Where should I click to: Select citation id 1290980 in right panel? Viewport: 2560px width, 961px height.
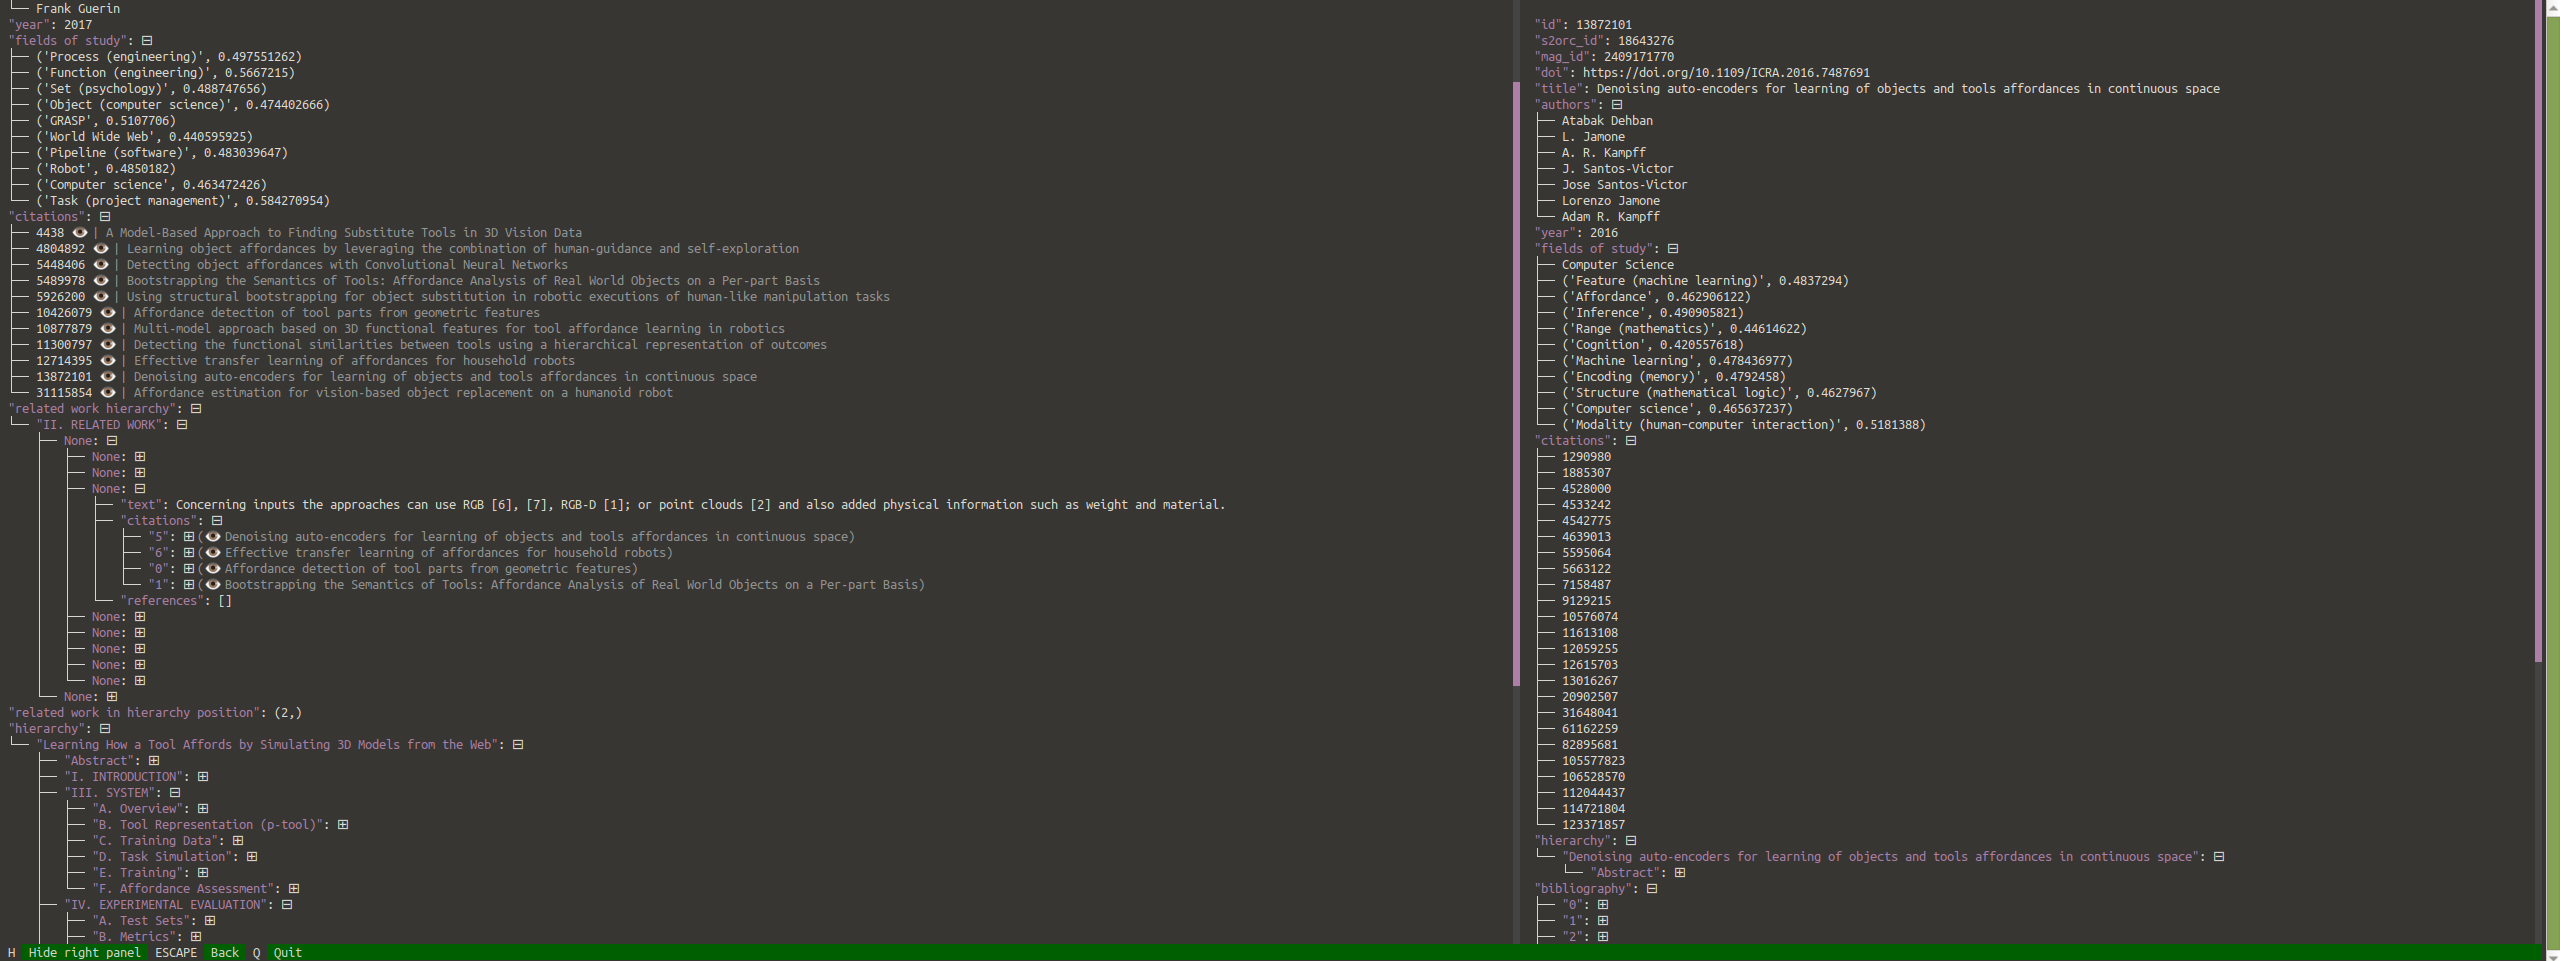click(x=1586, y=457)
